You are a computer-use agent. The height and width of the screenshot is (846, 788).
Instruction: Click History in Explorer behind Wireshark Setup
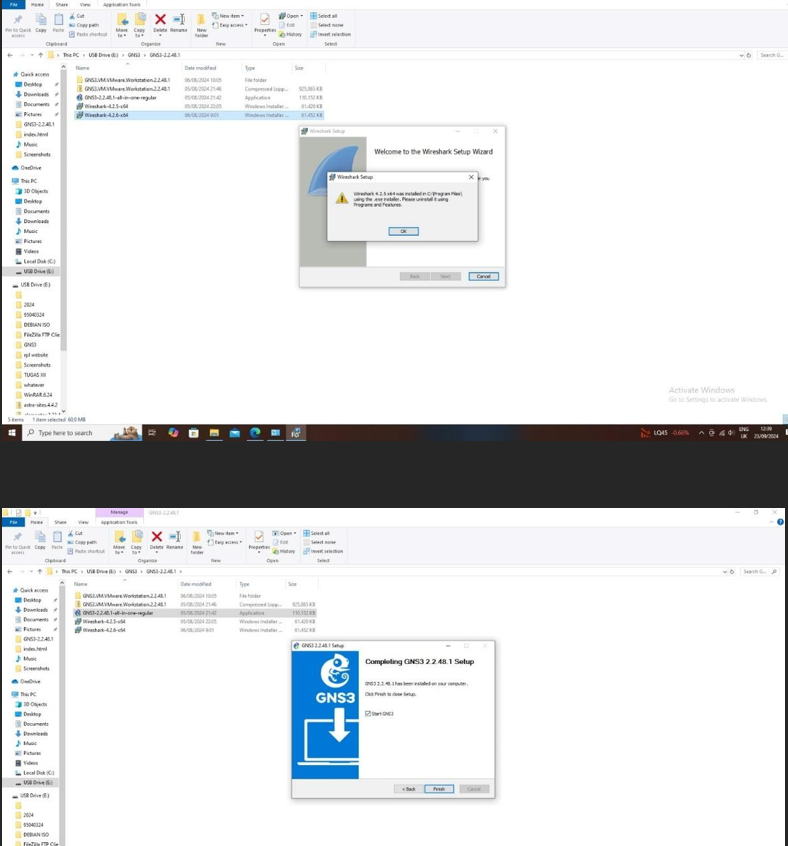click(x=290, y=34)
